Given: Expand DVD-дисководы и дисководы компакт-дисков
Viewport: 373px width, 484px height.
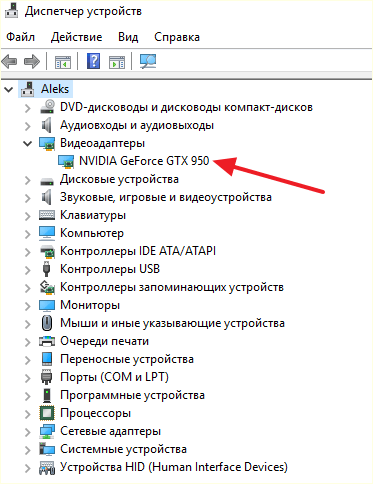Looking at the screenshot, I should (28, 108).
